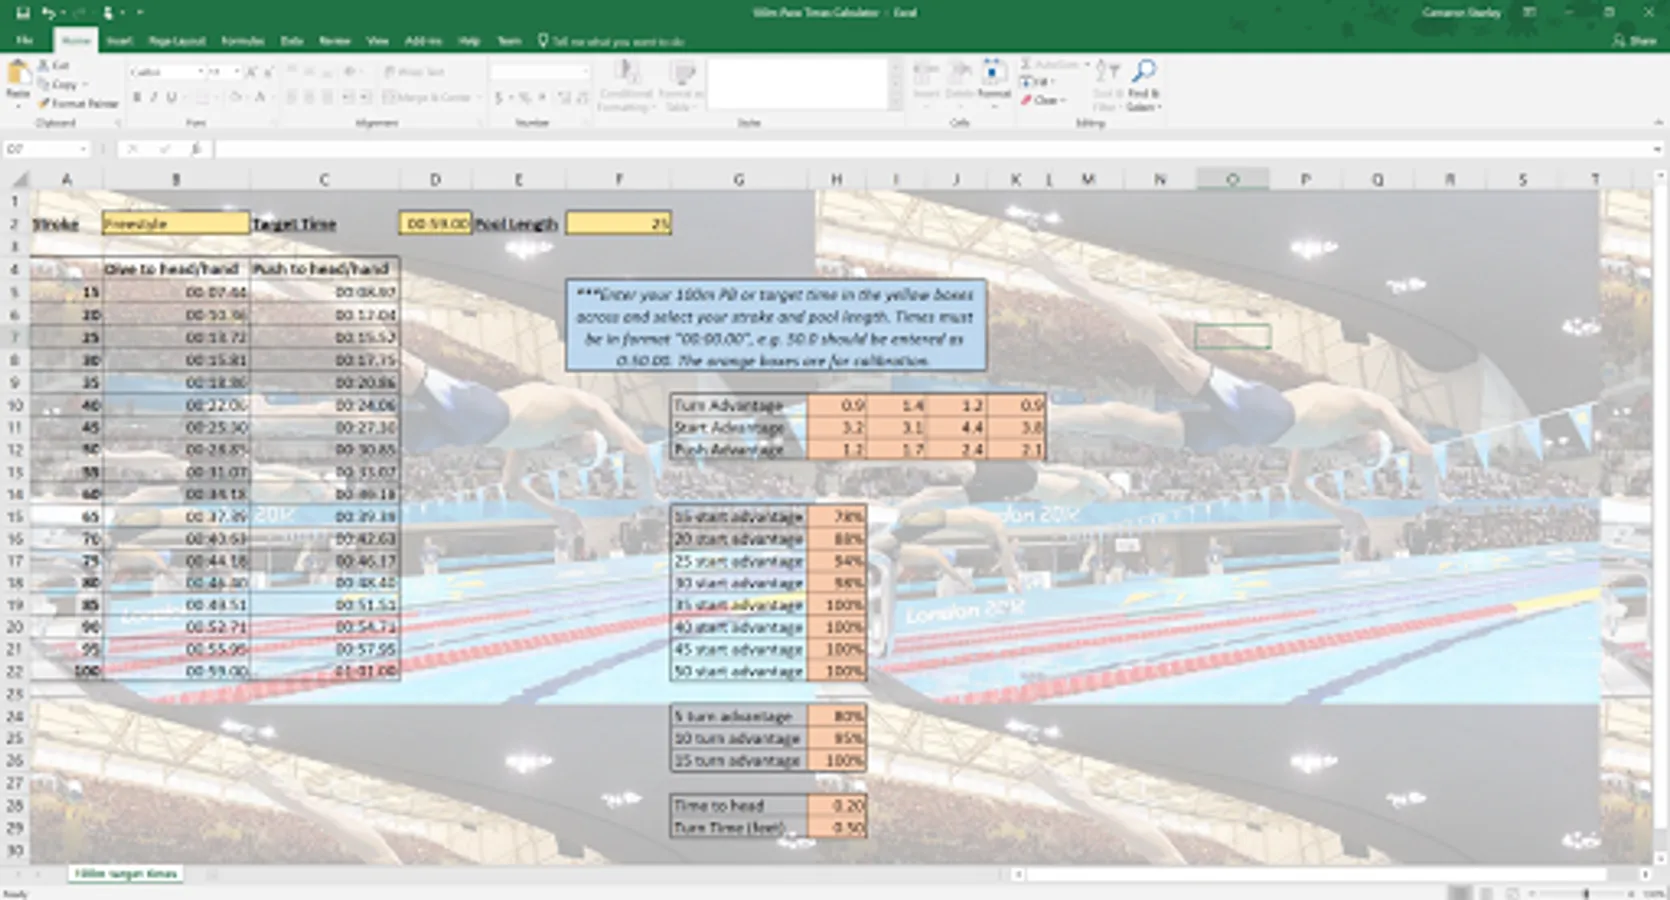Click the row 15 header

point(15,517)
